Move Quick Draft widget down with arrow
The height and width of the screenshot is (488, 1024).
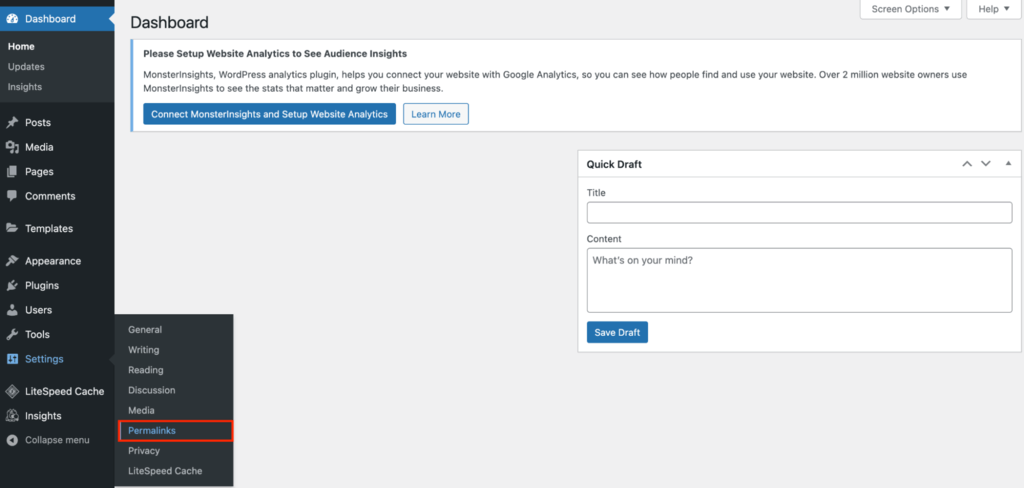[985, 163]
